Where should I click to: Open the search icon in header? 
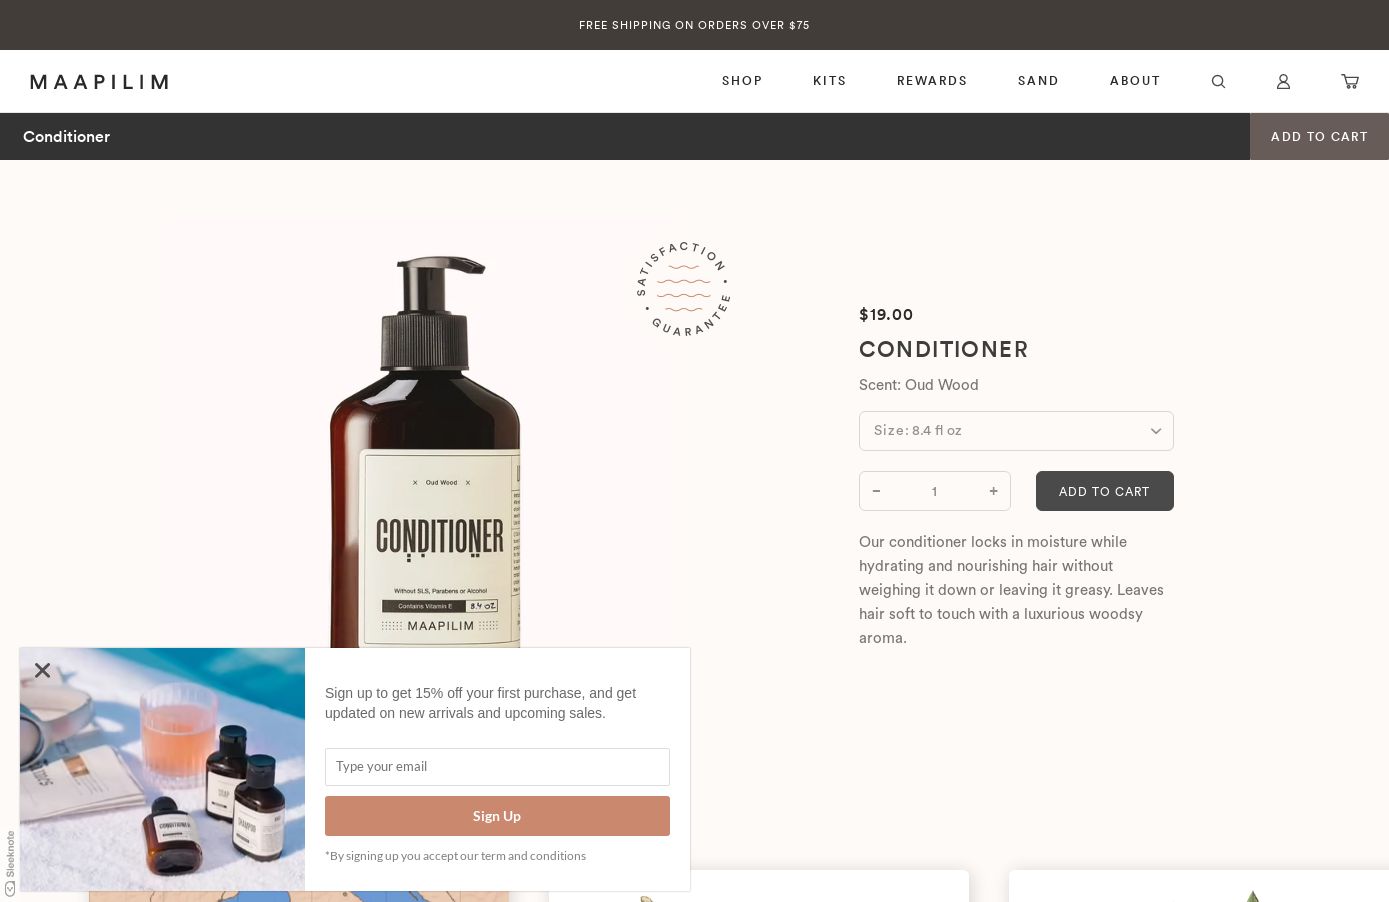[1218, 82]
